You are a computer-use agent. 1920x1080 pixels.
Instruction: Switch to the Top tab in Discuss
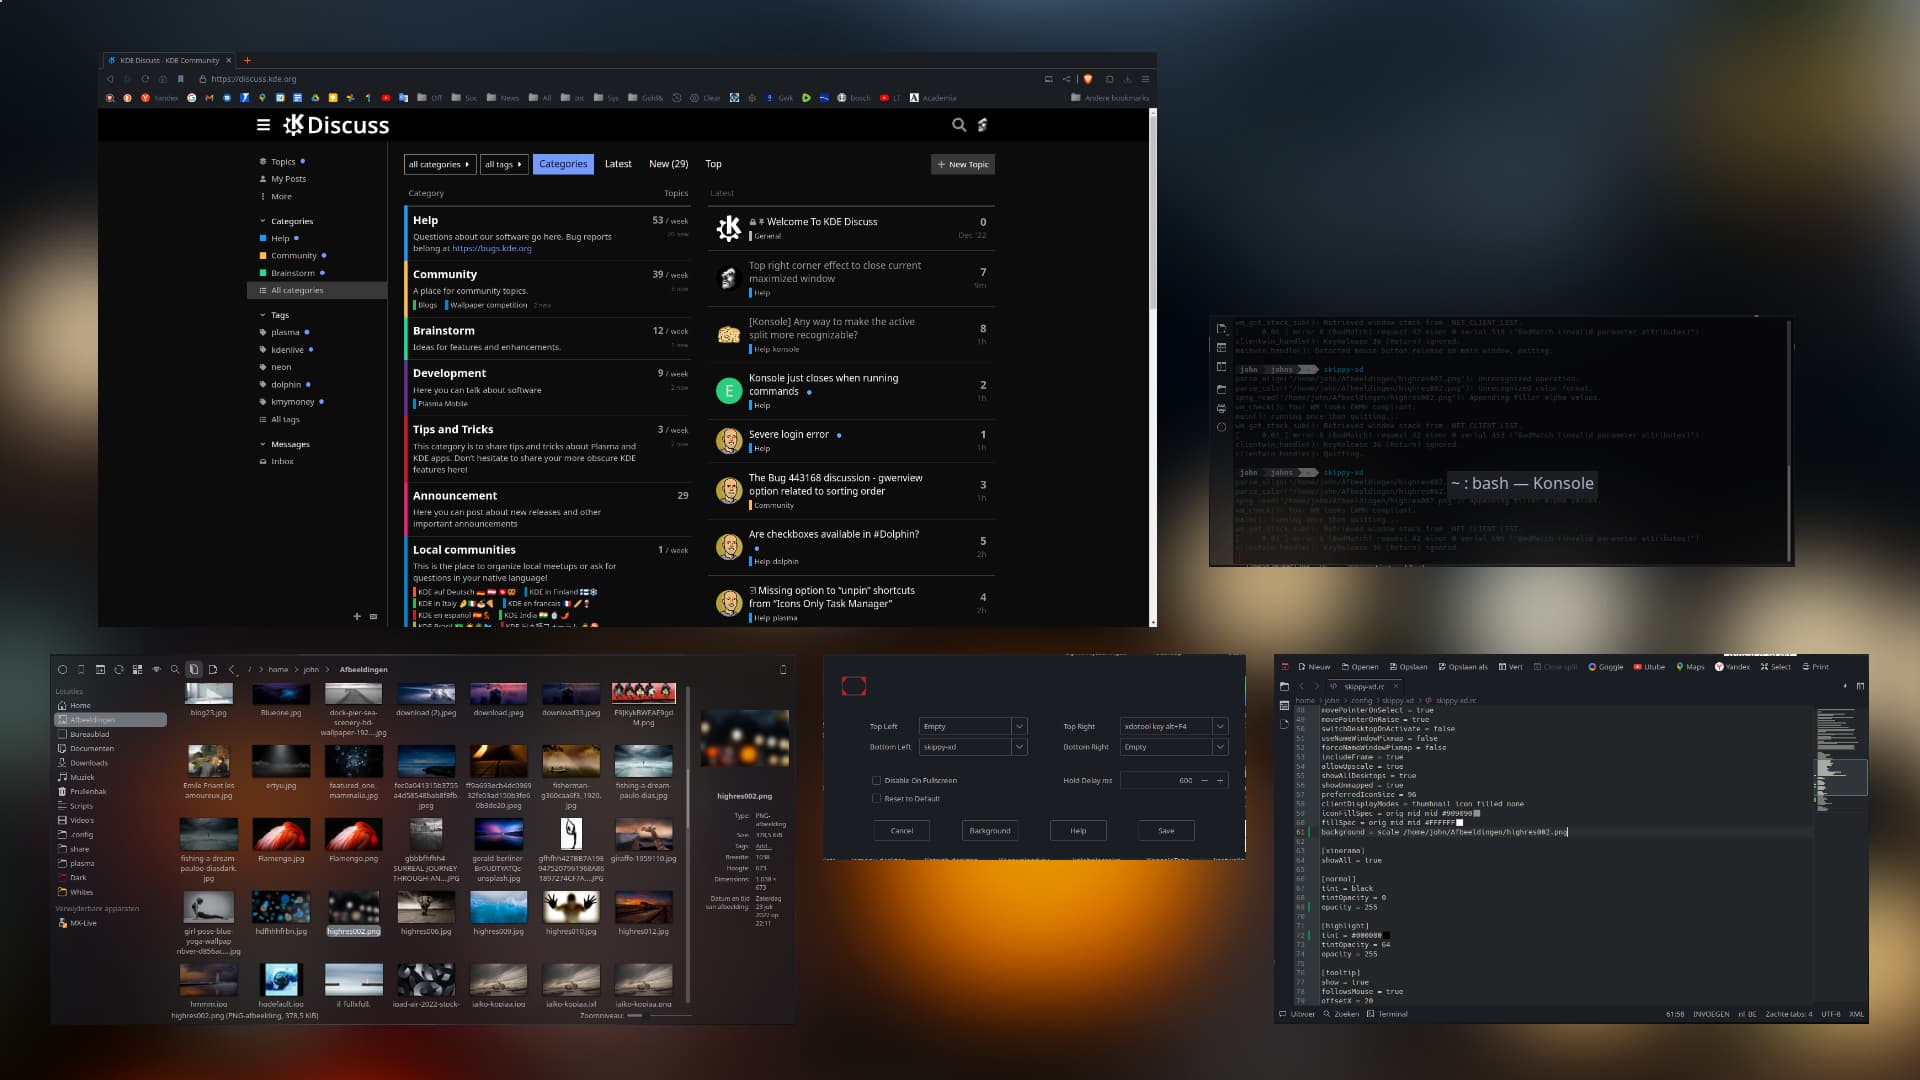click(x=713, y=164)
